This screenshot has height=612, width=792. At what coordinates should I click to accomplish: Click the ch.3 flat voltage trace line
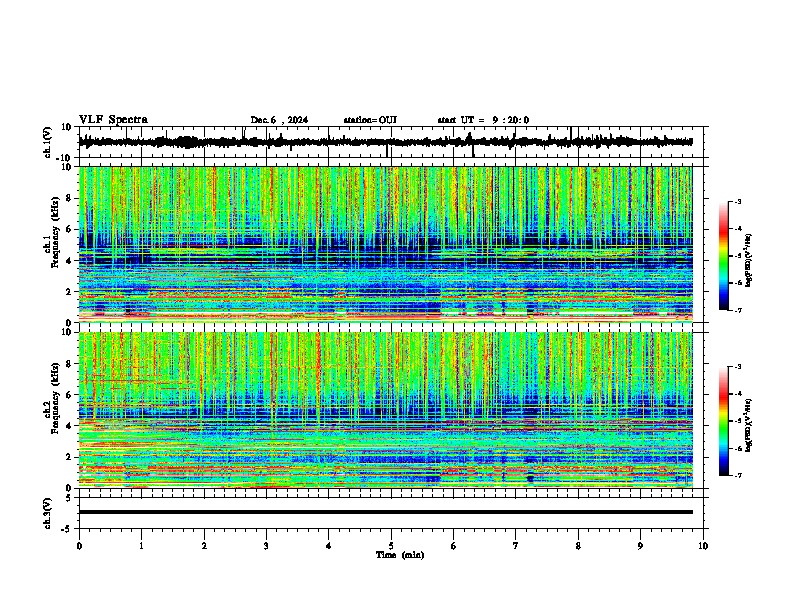[x=386, y=512]
